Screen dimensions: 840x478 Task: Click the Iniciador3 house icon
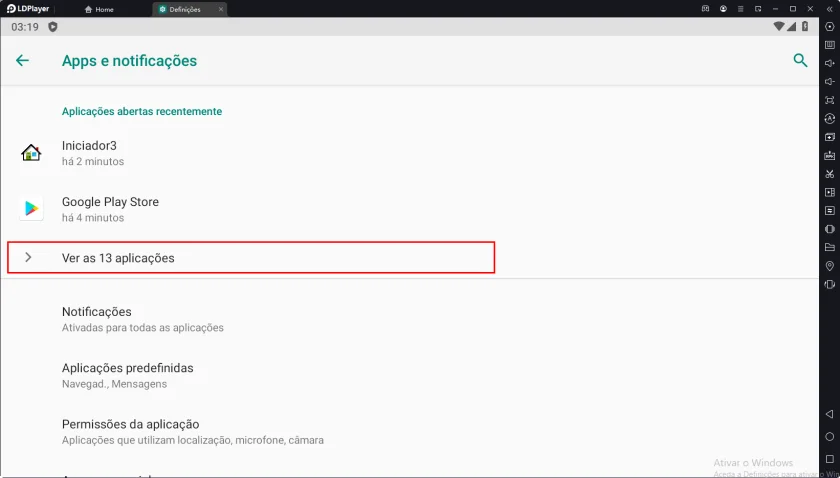click(x=31, y=153)
